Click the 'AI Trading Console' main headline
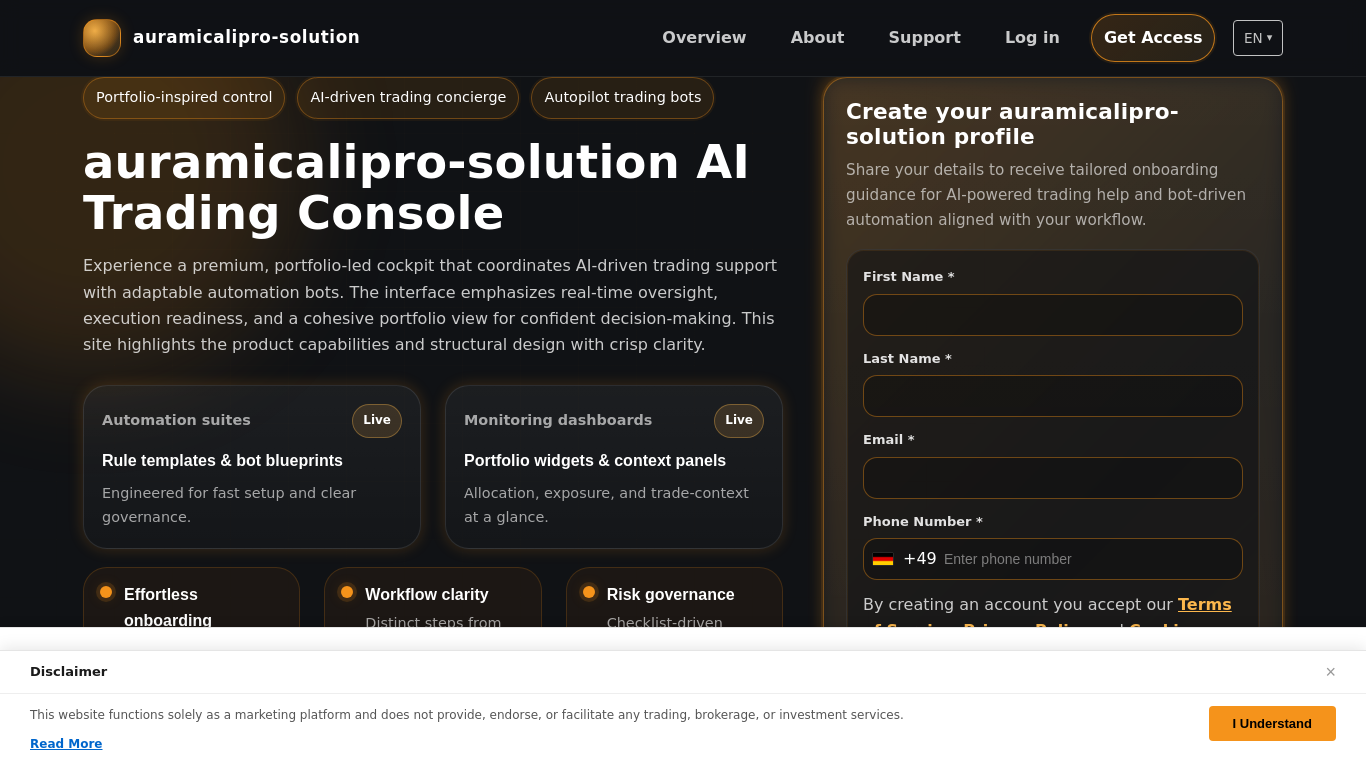This screenshot has height=768, width=1366. pyautogui.click(x=416, y=187)
